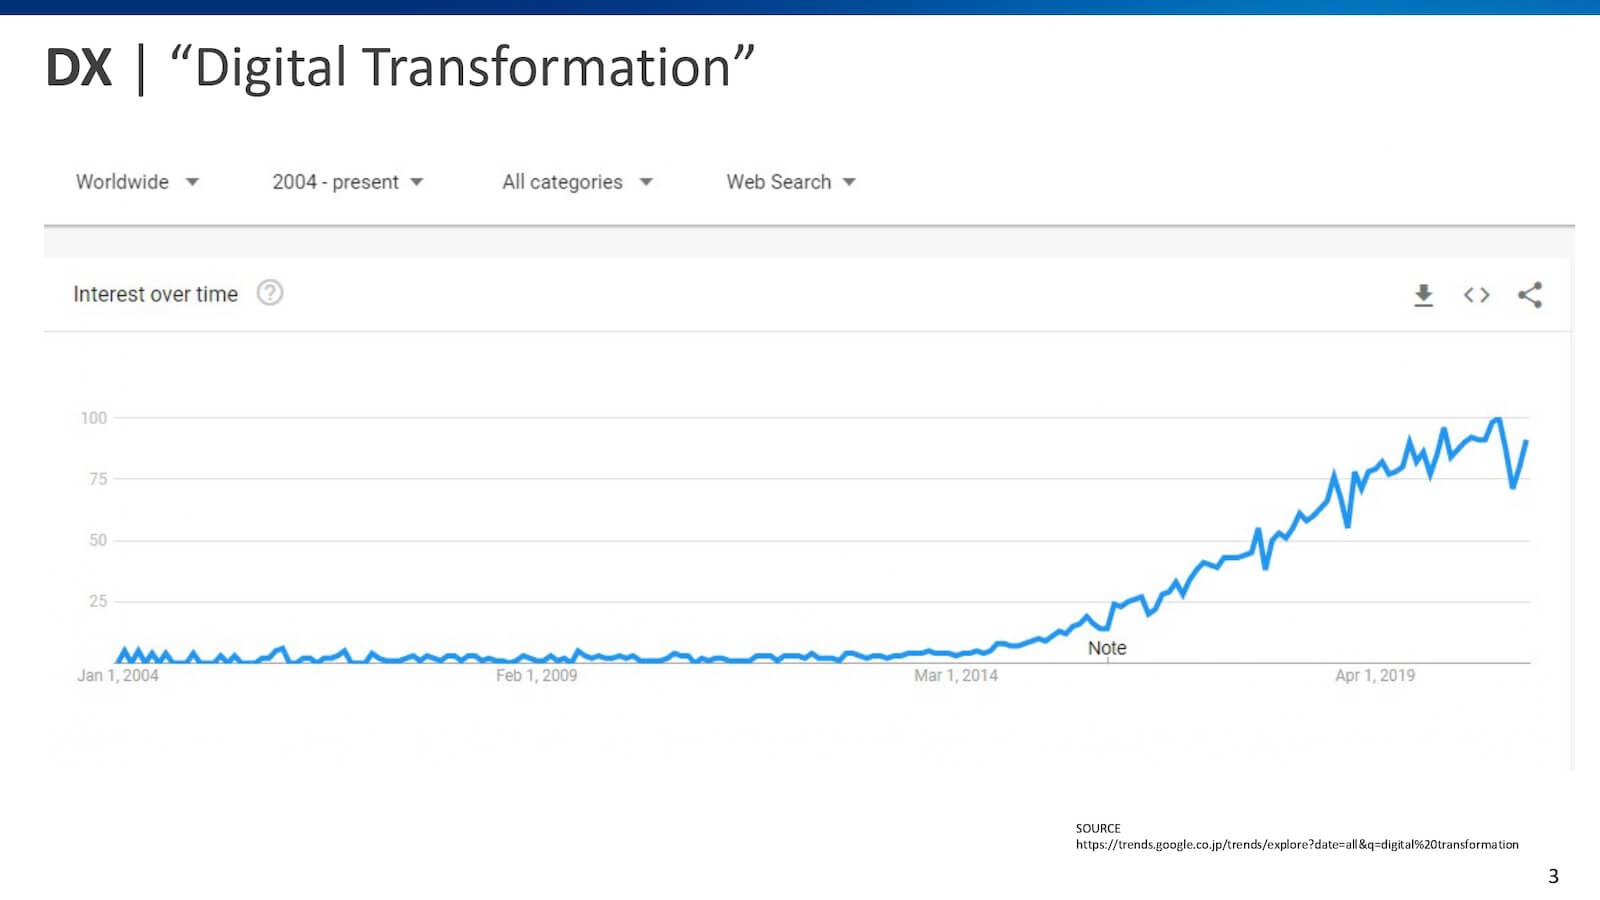
Task: Share the Interest over time chart
Action: tap(1530, 295)
